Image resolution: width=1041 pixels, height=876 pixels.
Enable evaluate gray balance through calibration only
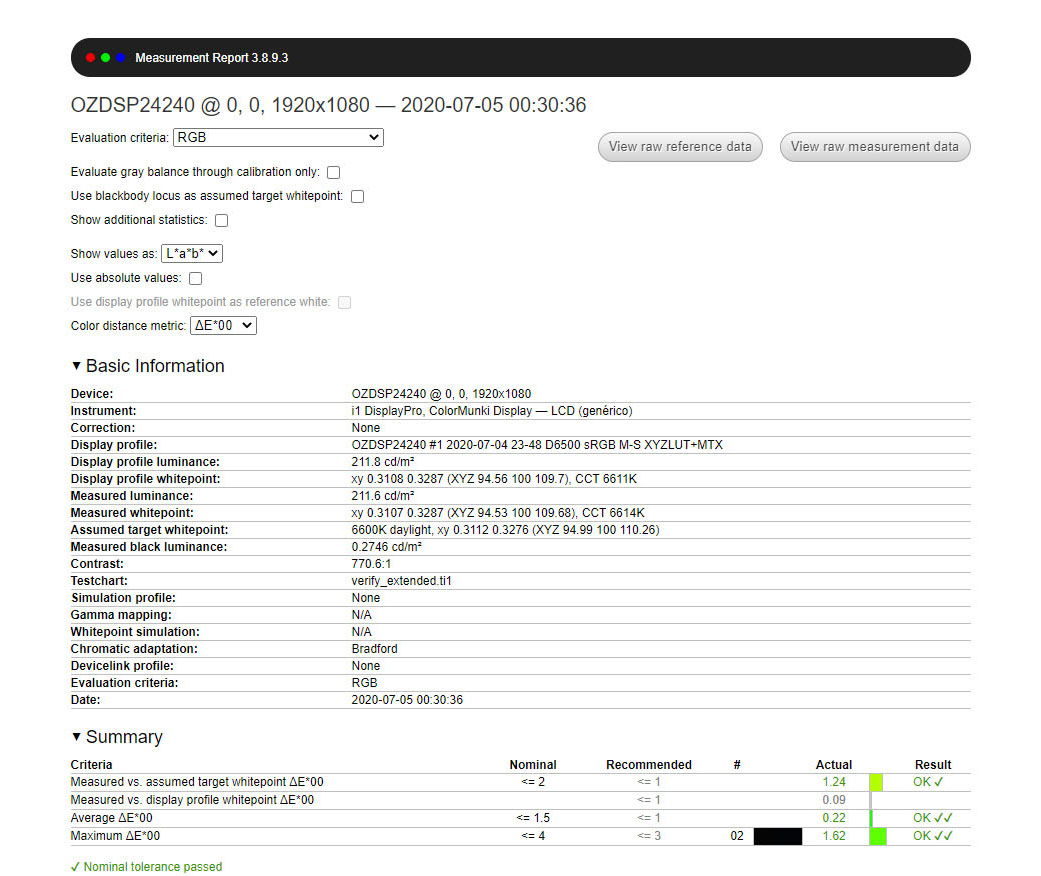click(x=334, y=173)
